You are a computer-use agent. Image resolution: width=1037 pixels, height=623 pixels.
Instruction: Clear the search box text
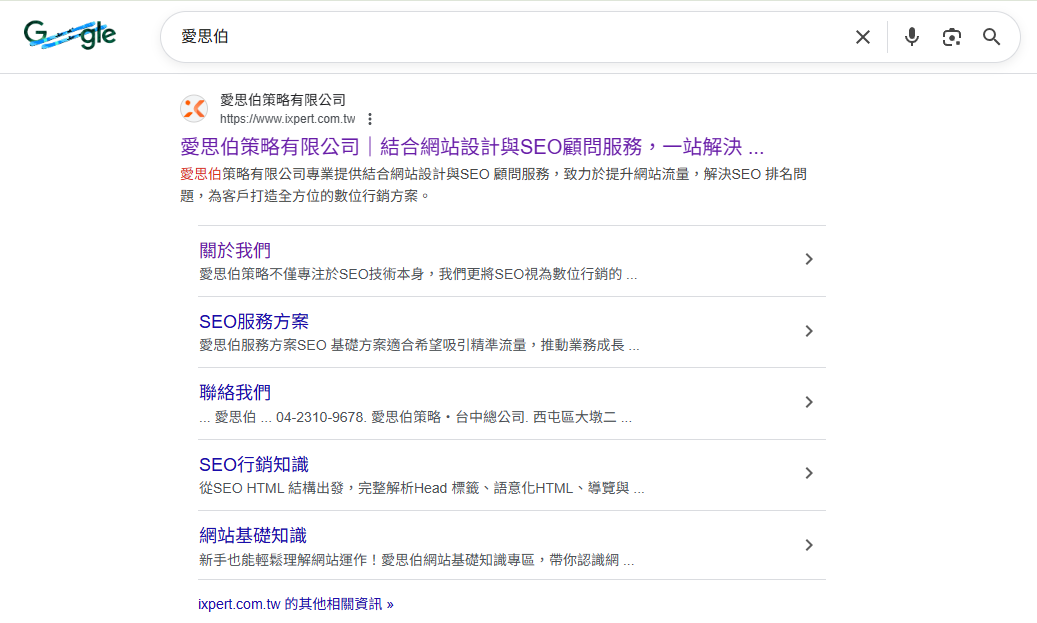click(862, 37)
